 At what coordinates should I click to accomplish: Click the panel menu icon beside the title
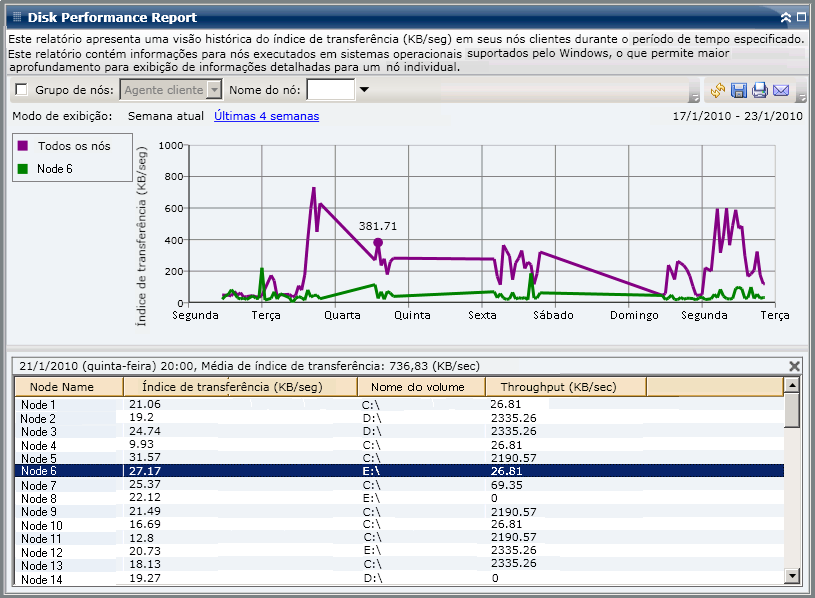tap(15, 17)
